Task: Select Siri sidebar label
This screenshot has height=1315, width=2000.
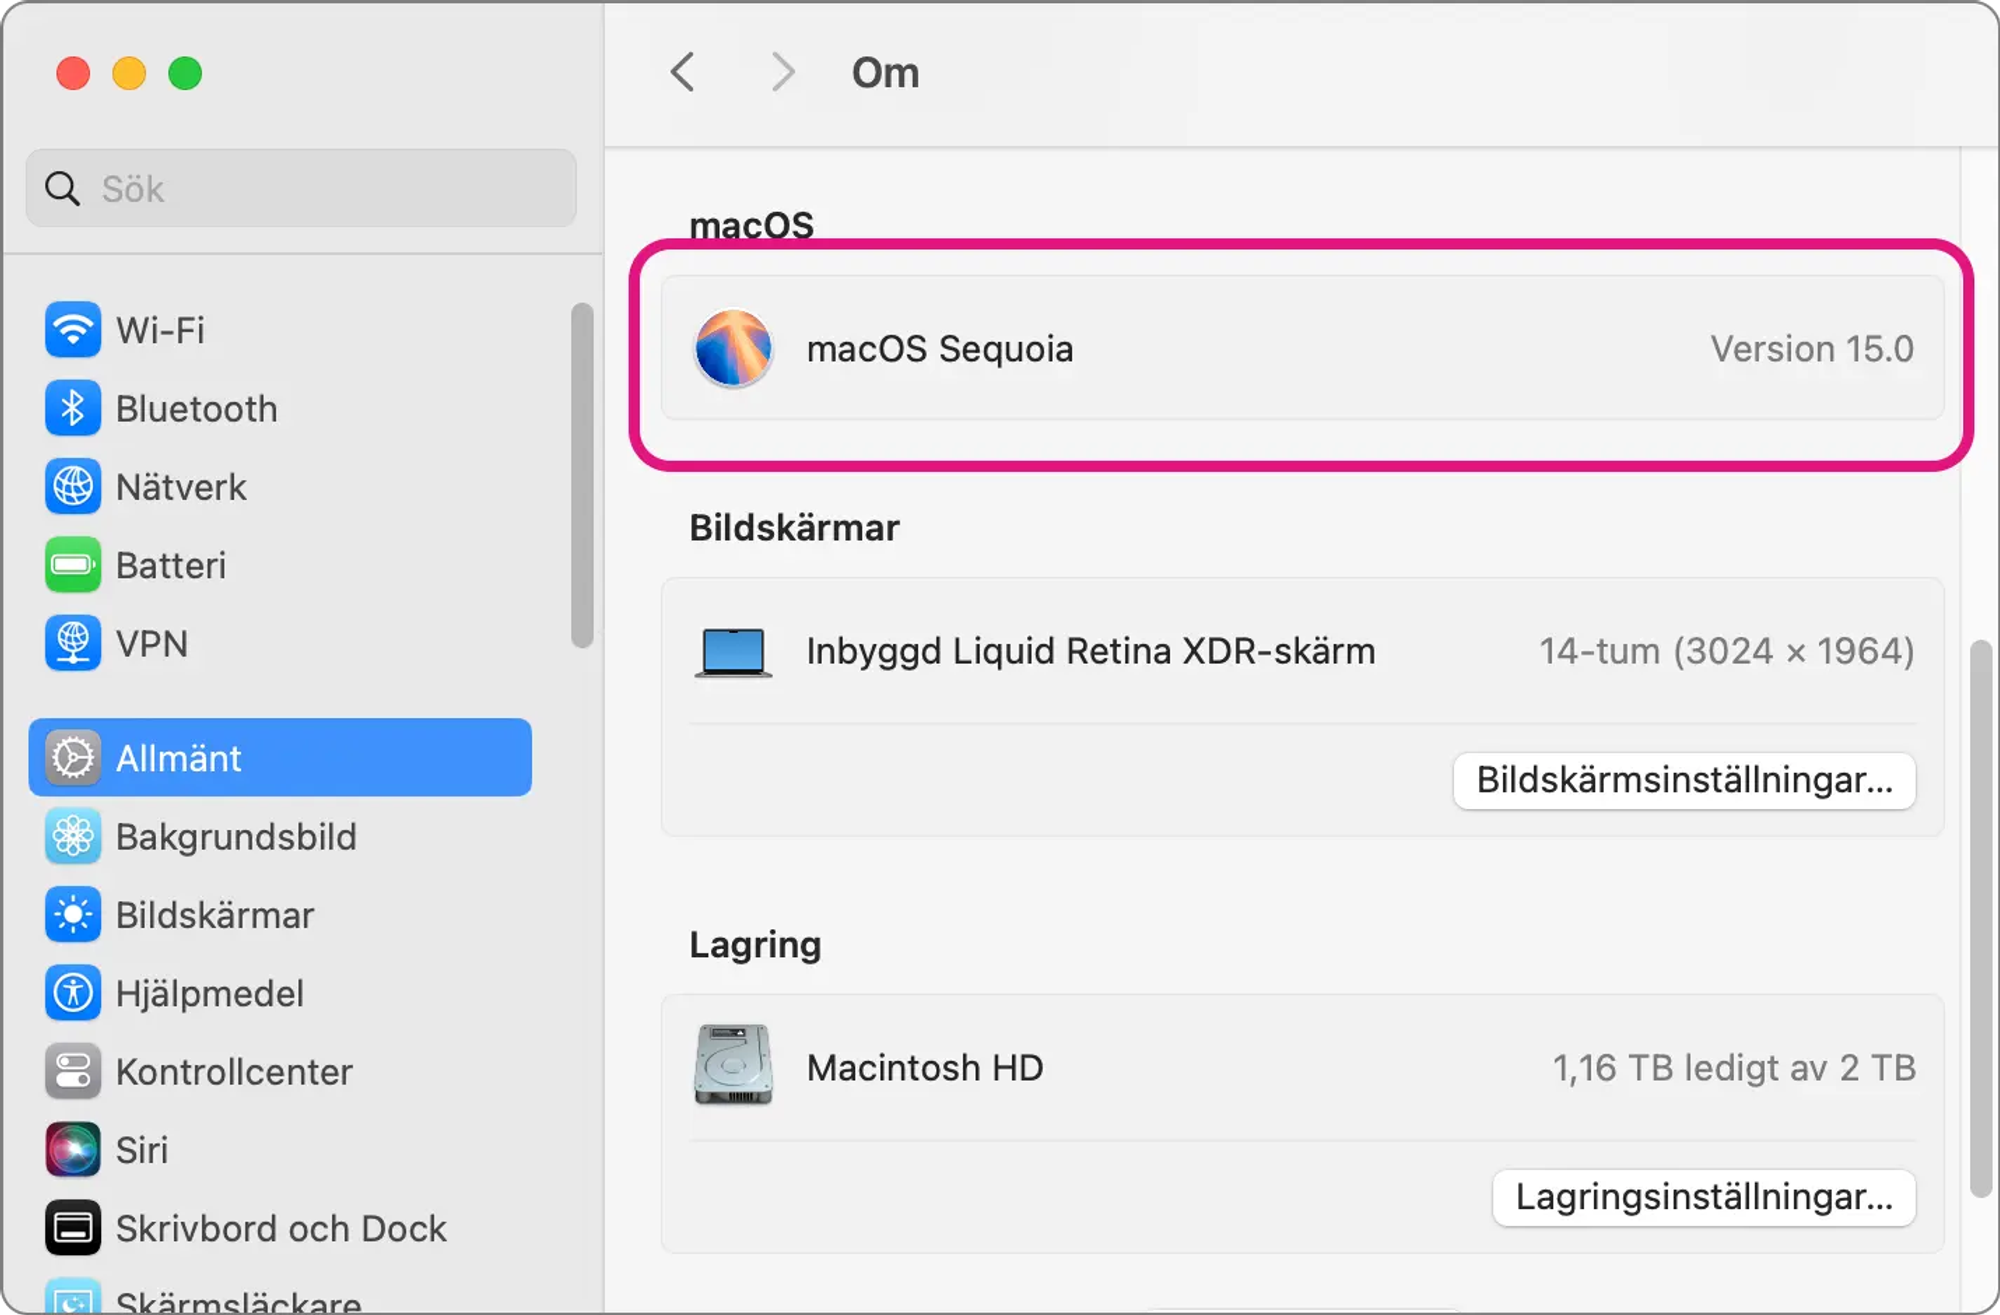Action: coord(142,1150)
